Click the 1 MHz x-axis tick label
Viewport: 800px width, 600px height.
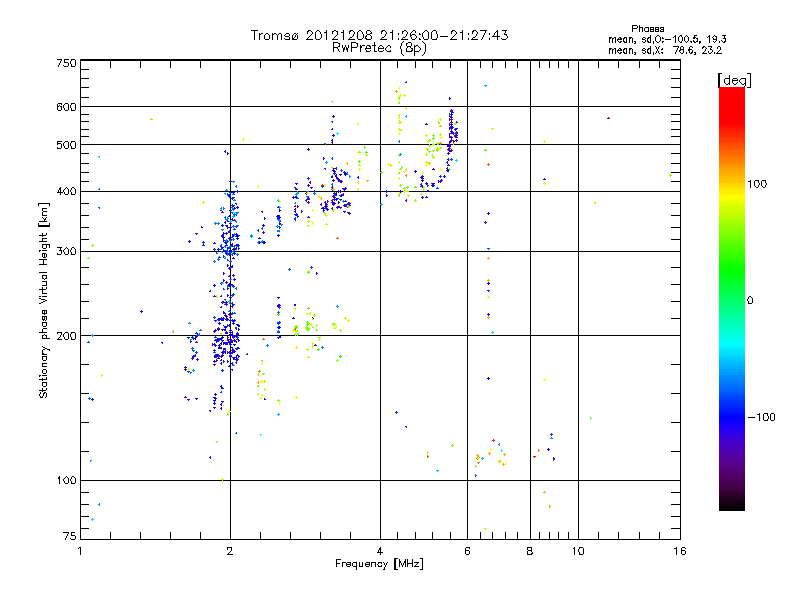[x=80, y=551]
